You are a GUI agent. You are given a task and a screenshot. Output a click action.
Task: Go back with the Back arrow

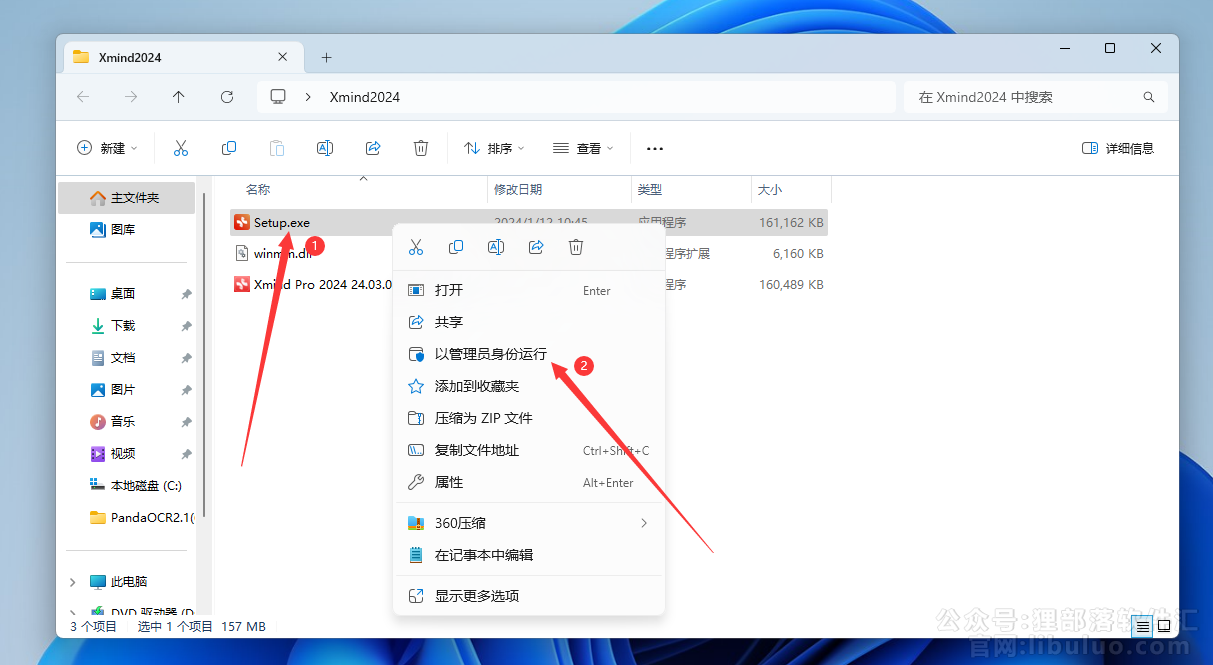[83, 97]
